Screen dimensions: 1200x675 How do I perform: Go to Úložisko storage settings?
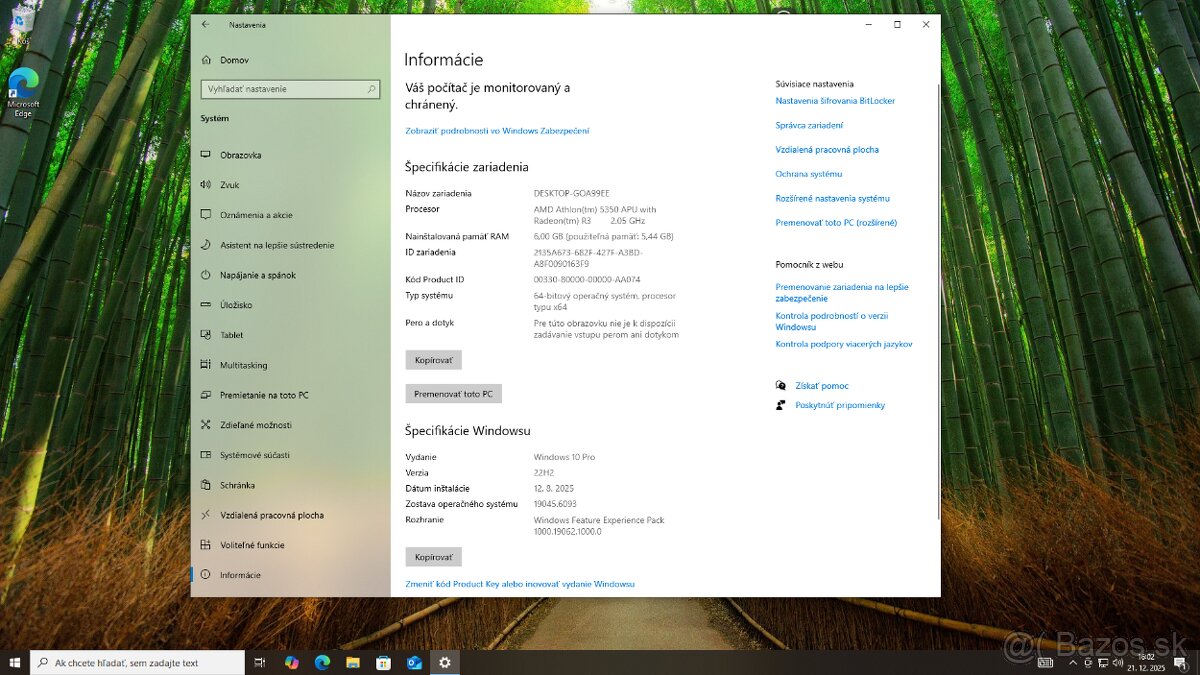(x=236, y=305)
